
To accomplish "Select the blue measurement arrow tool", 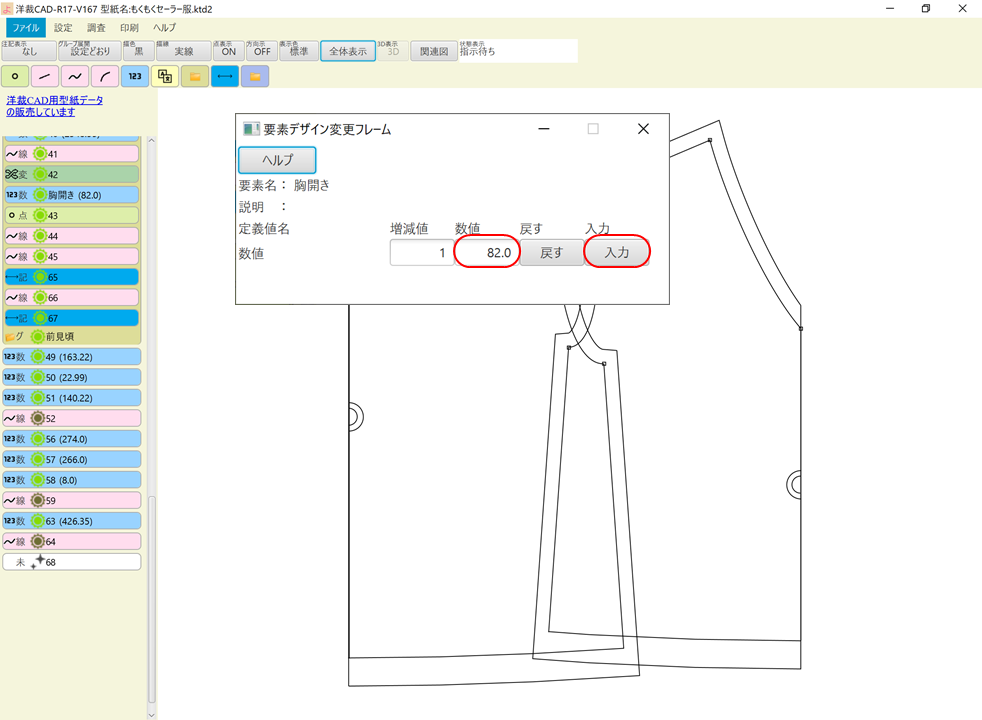I will pyautogui.click(x=224, y=76).
